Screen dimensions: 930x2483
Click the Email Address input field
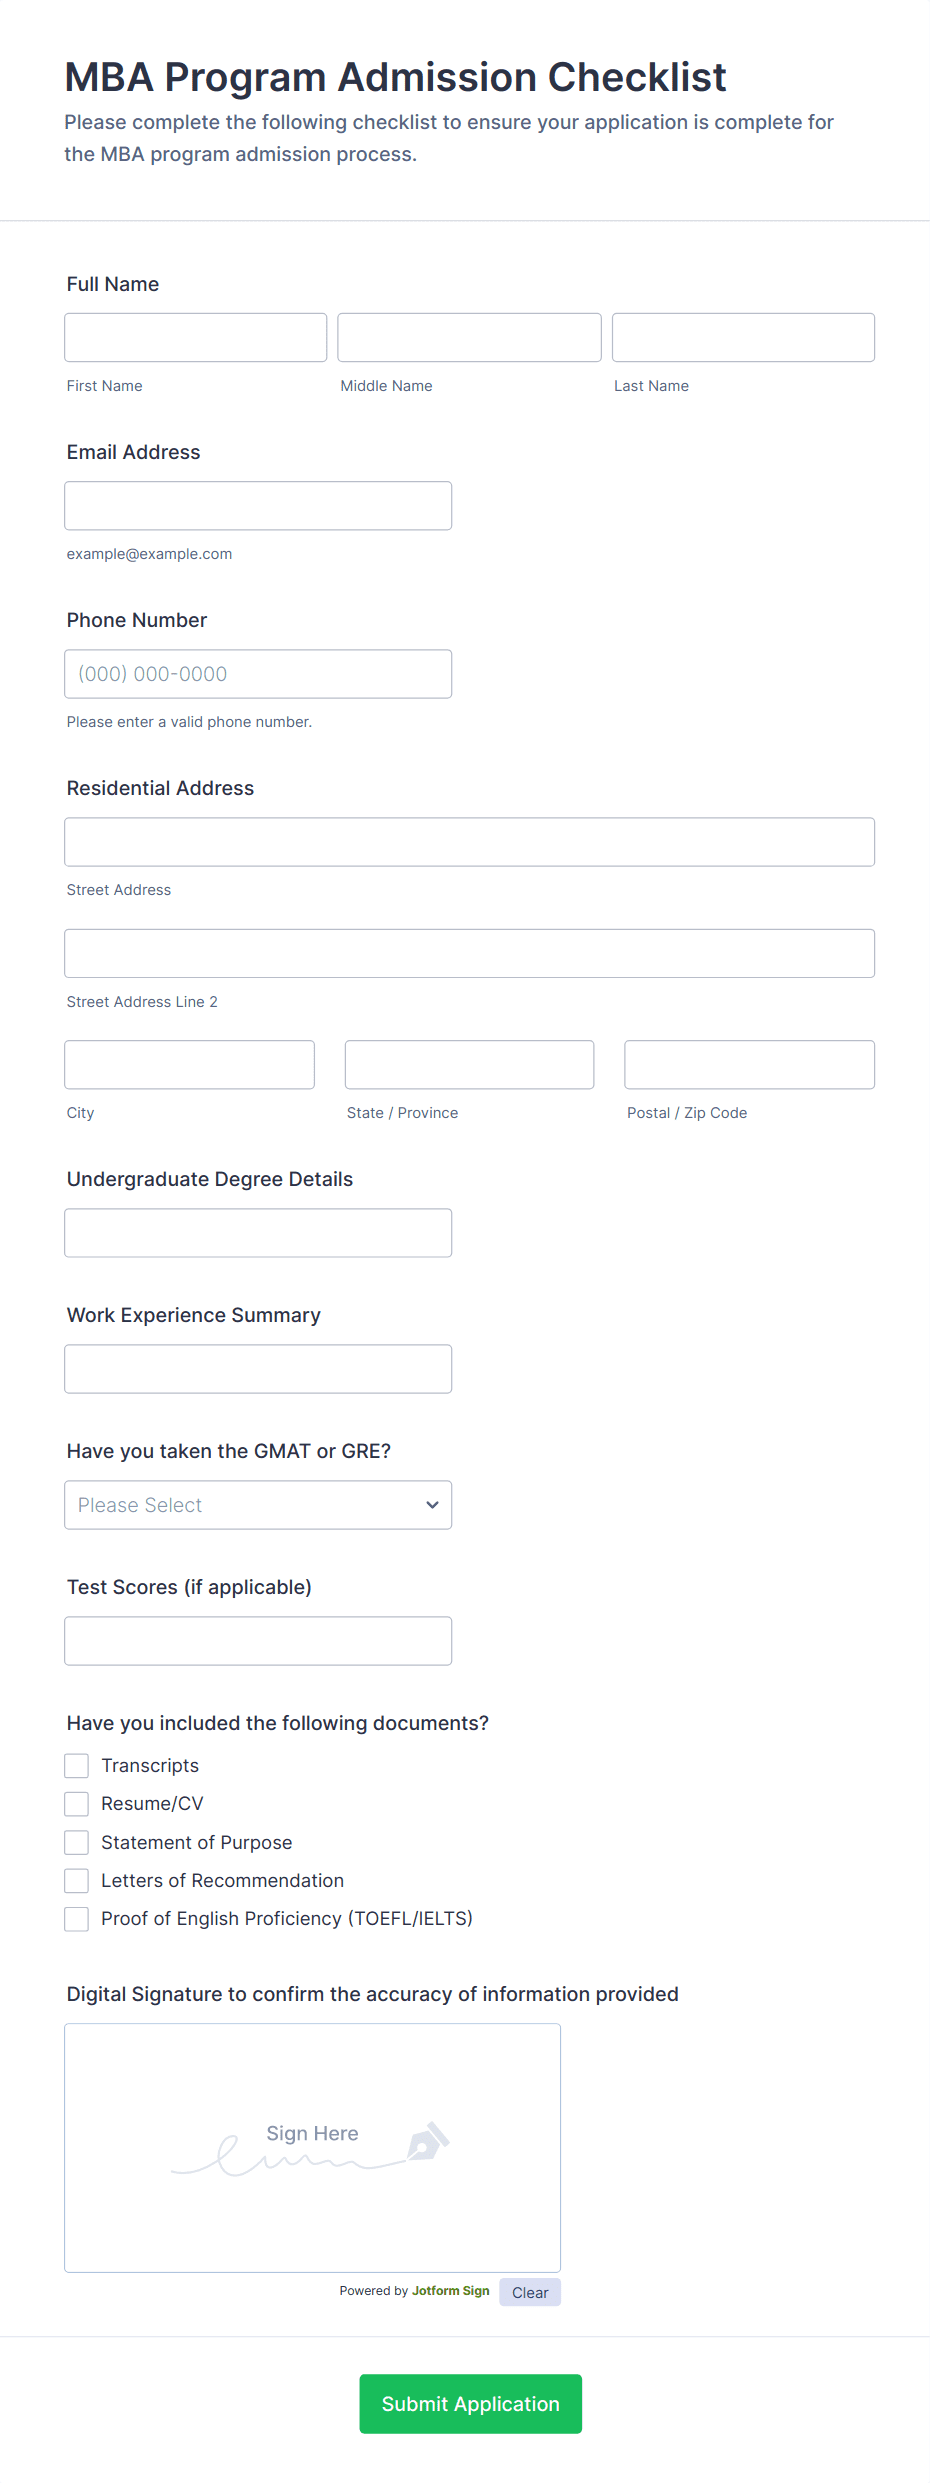coord(258,505)
